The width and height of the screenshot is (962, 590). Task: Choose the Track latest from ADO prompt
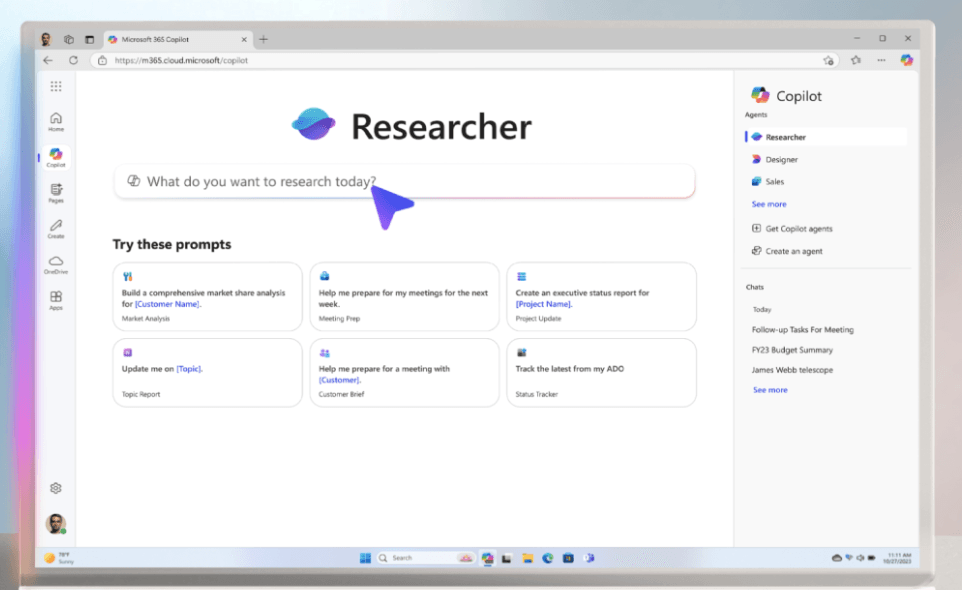click(601, 373)
